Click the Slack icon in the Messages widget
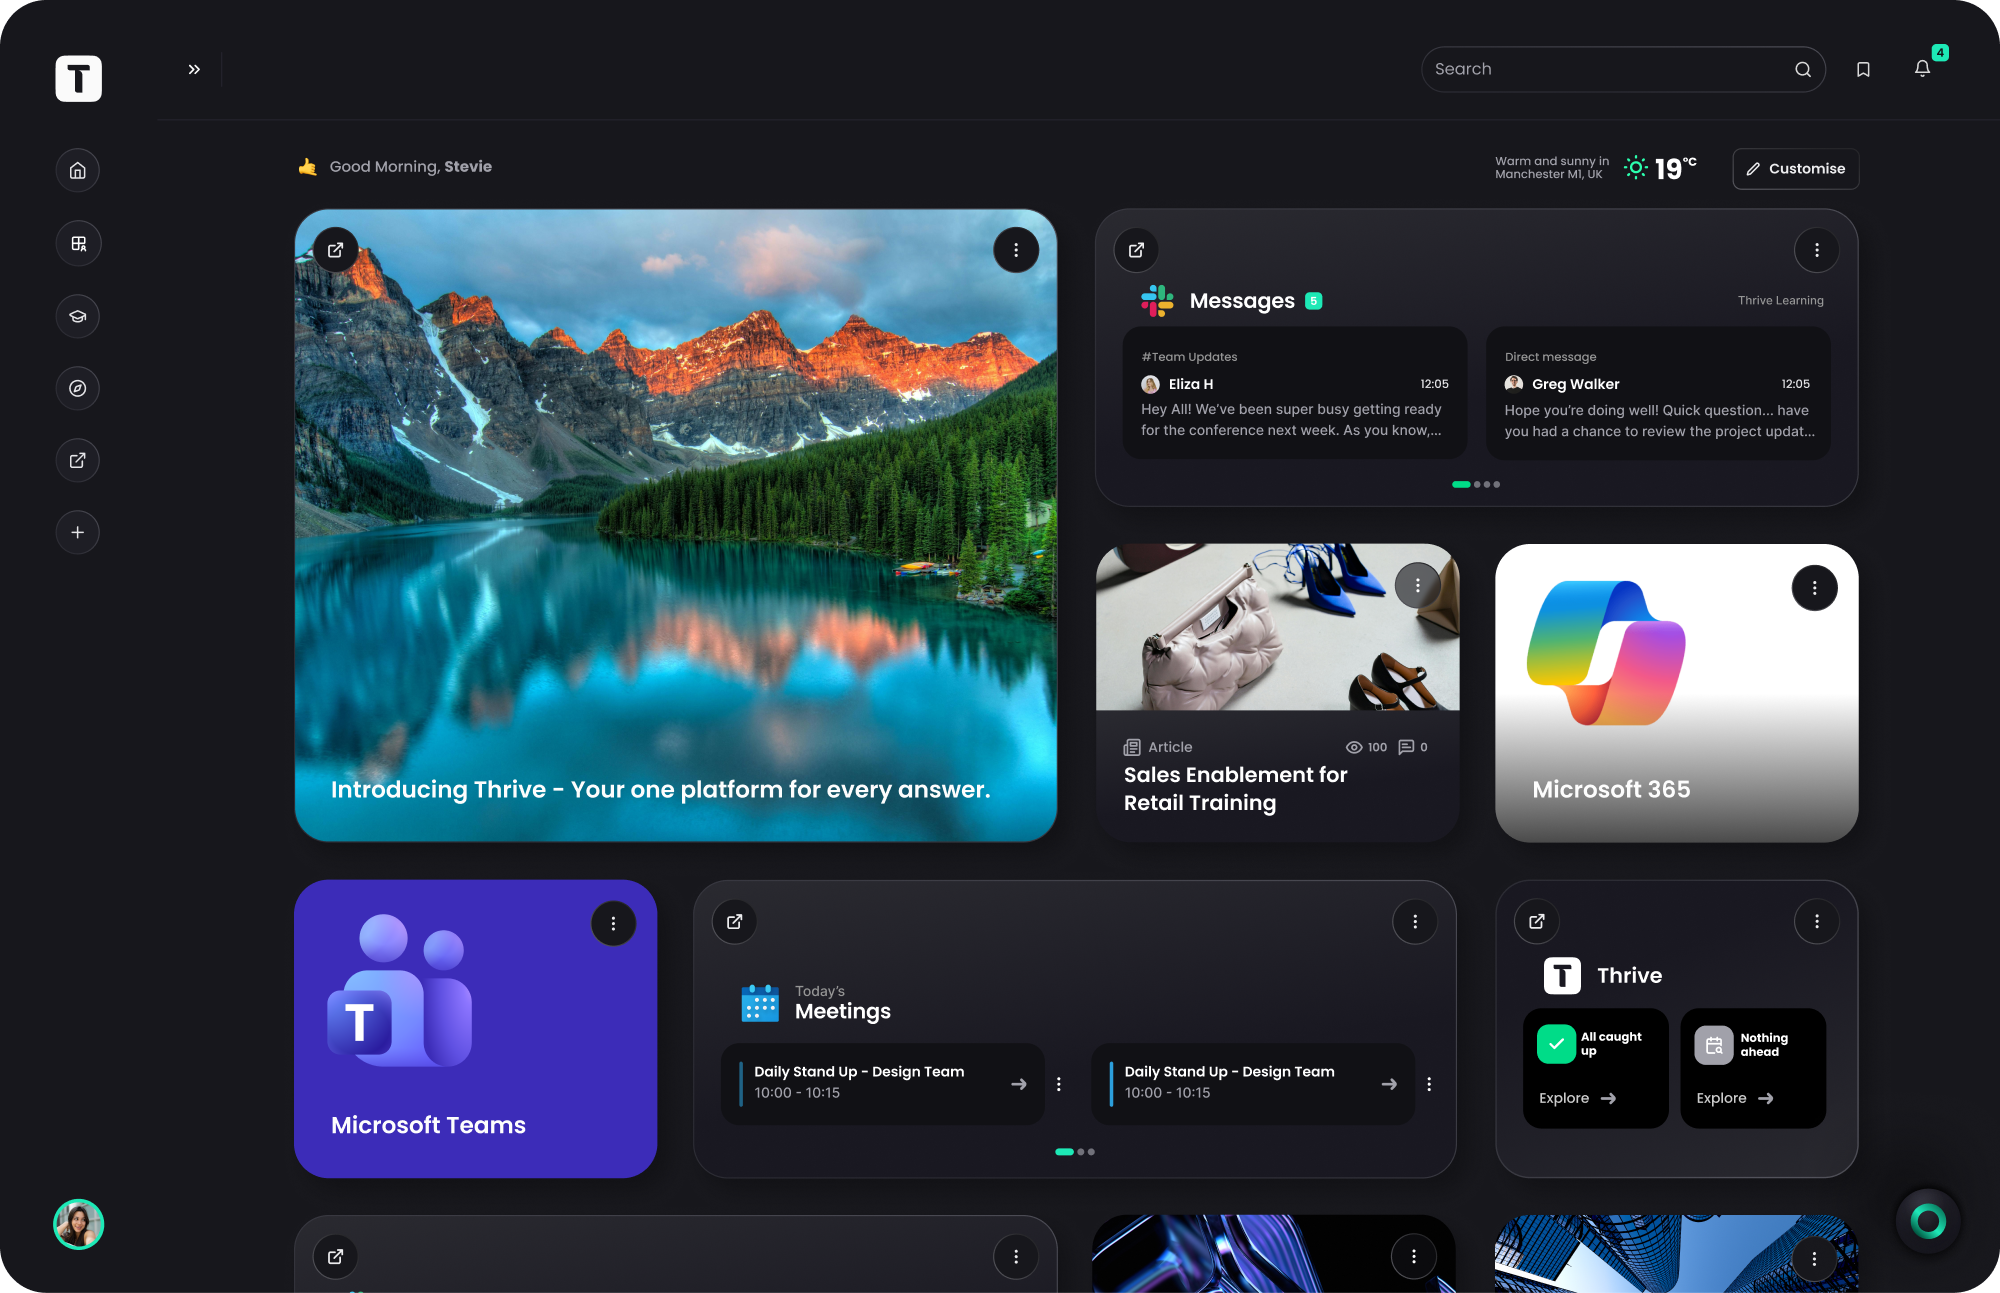Viewport: 2000px width, 1293px height. [x=1157, y=300]
